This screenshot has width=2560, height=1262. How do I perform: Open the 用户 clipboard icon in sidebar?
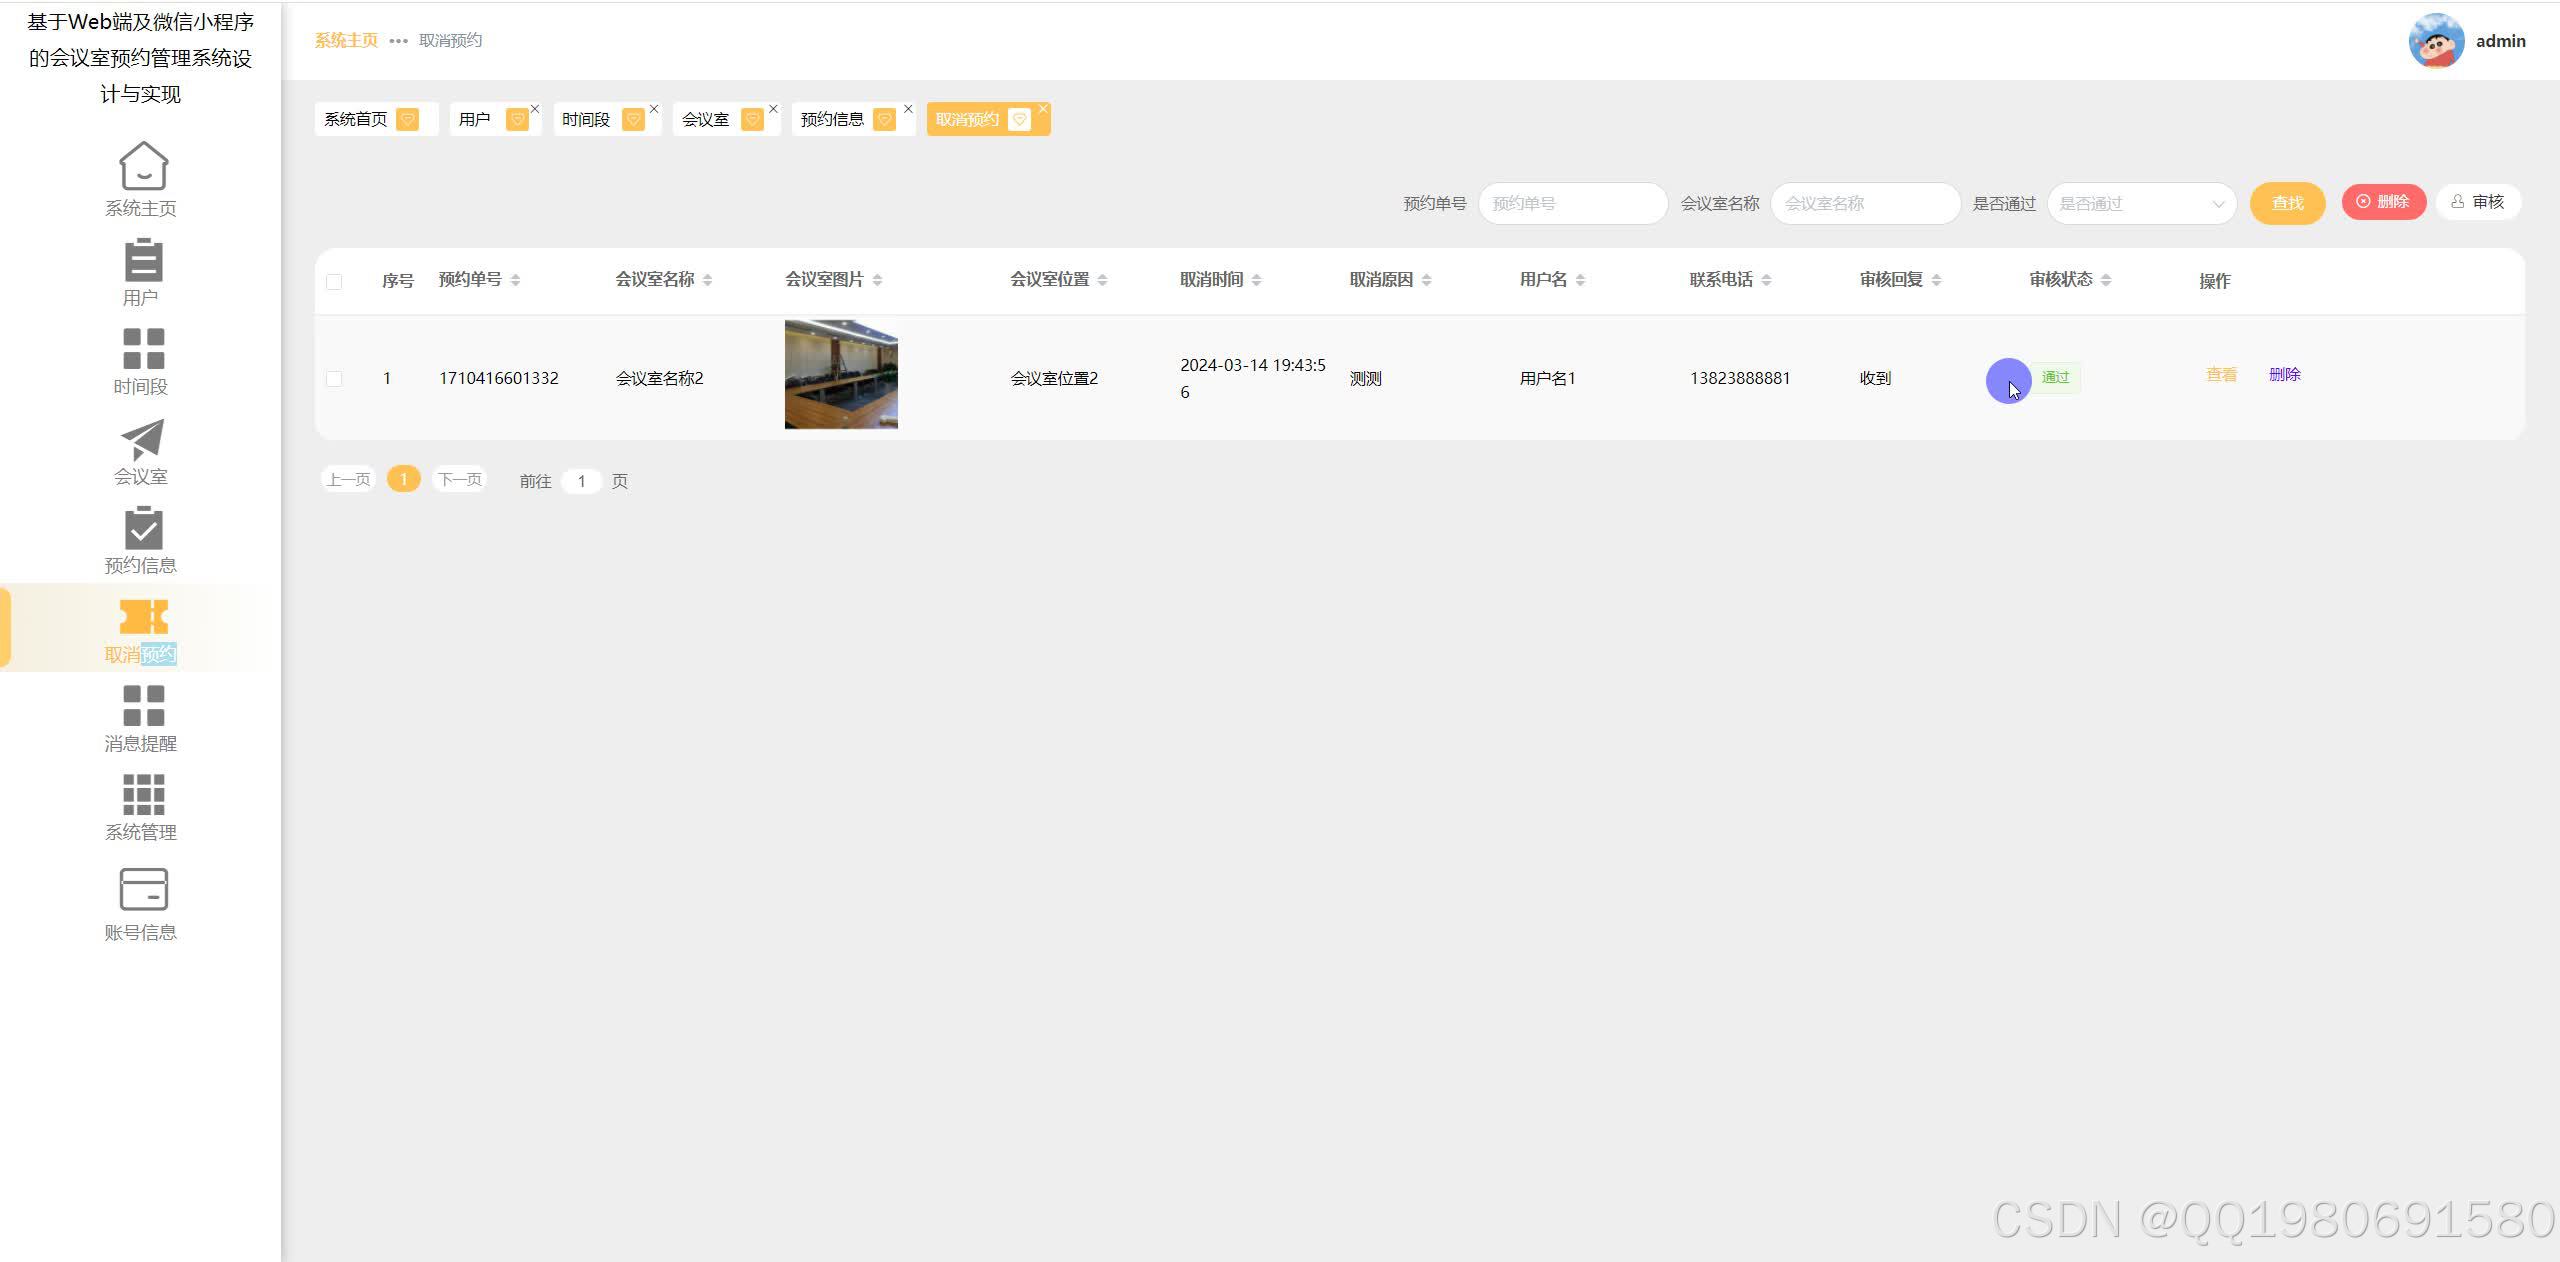143,260
